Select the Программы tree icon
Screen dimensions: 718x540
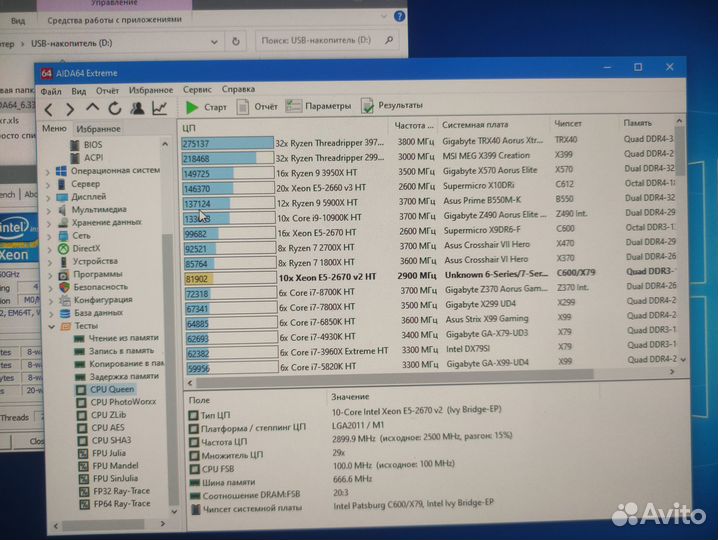[x=64, y=275]
